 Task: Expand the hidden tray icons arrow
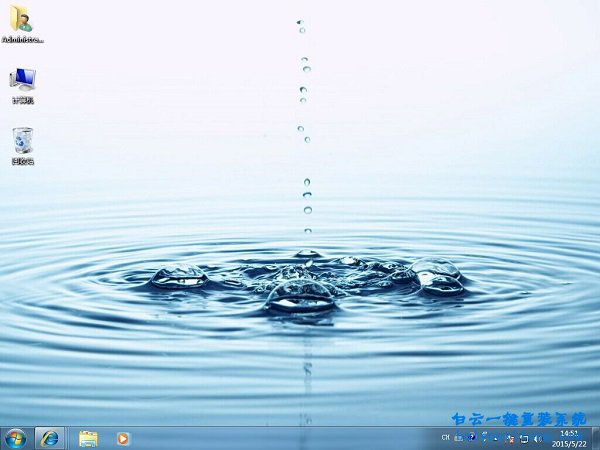click(x=496, y=438)
